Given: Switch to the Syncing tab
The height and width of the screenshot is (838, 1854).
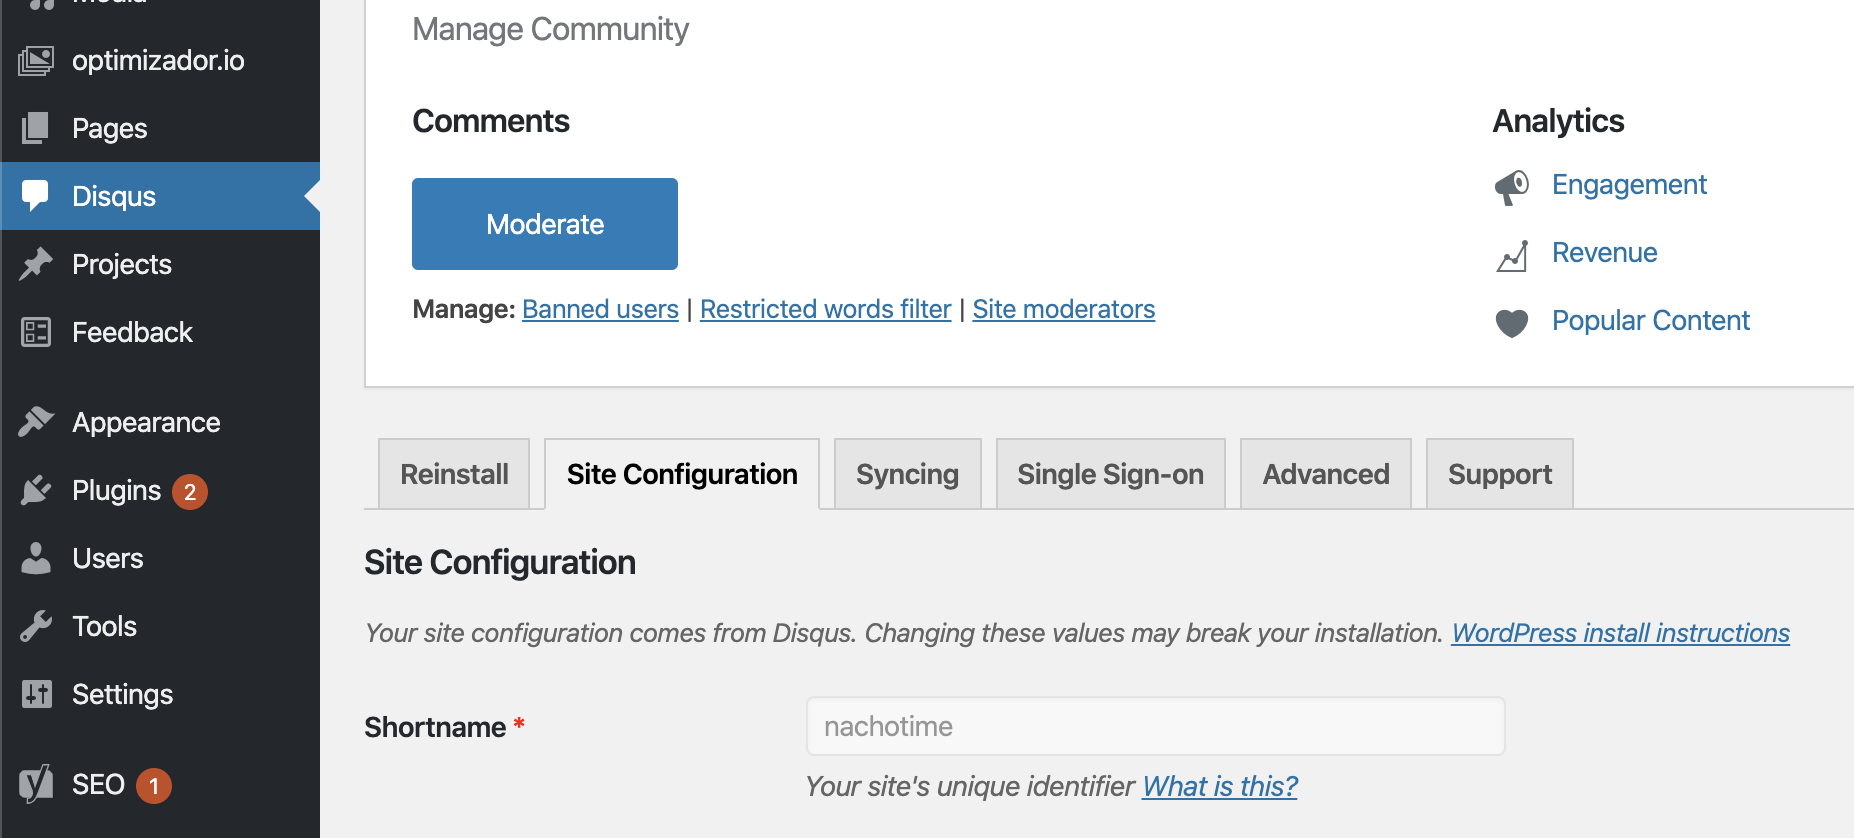Looking at the screenshot, I should tap(907, 474).
